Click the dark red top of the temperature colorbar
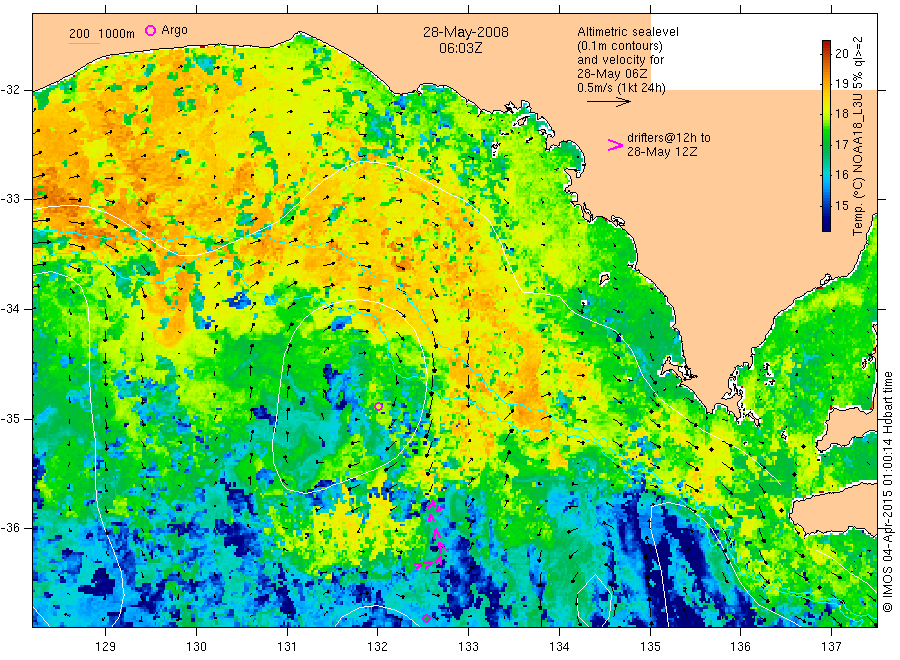The width and height of the screenshot is (900, 660). 827,44
